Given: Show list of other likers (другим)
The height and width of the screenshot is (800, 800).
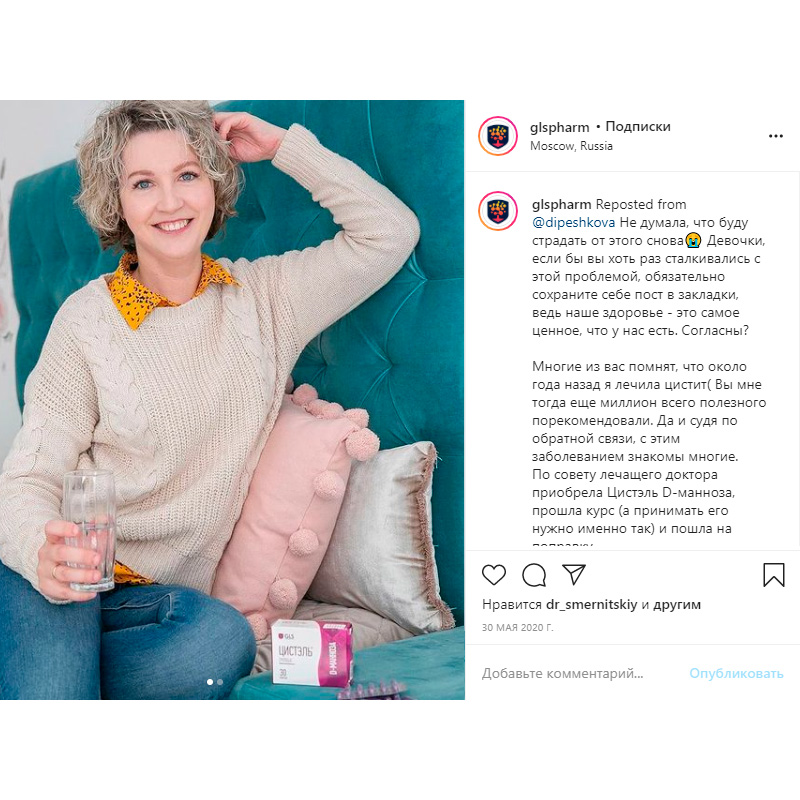Looking at the screenshot, I should pos(677,605).
